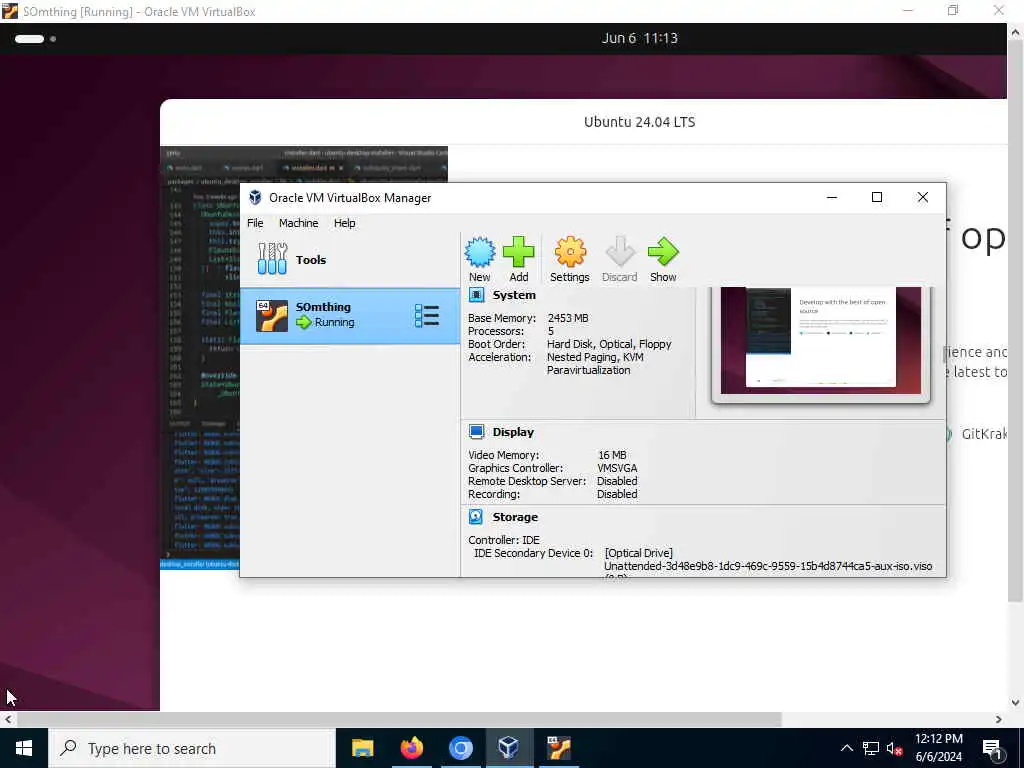This screenshot has height=768, width=1024.
Task: Open Firefox from the taskbar
Action: (x=411, y=748)
